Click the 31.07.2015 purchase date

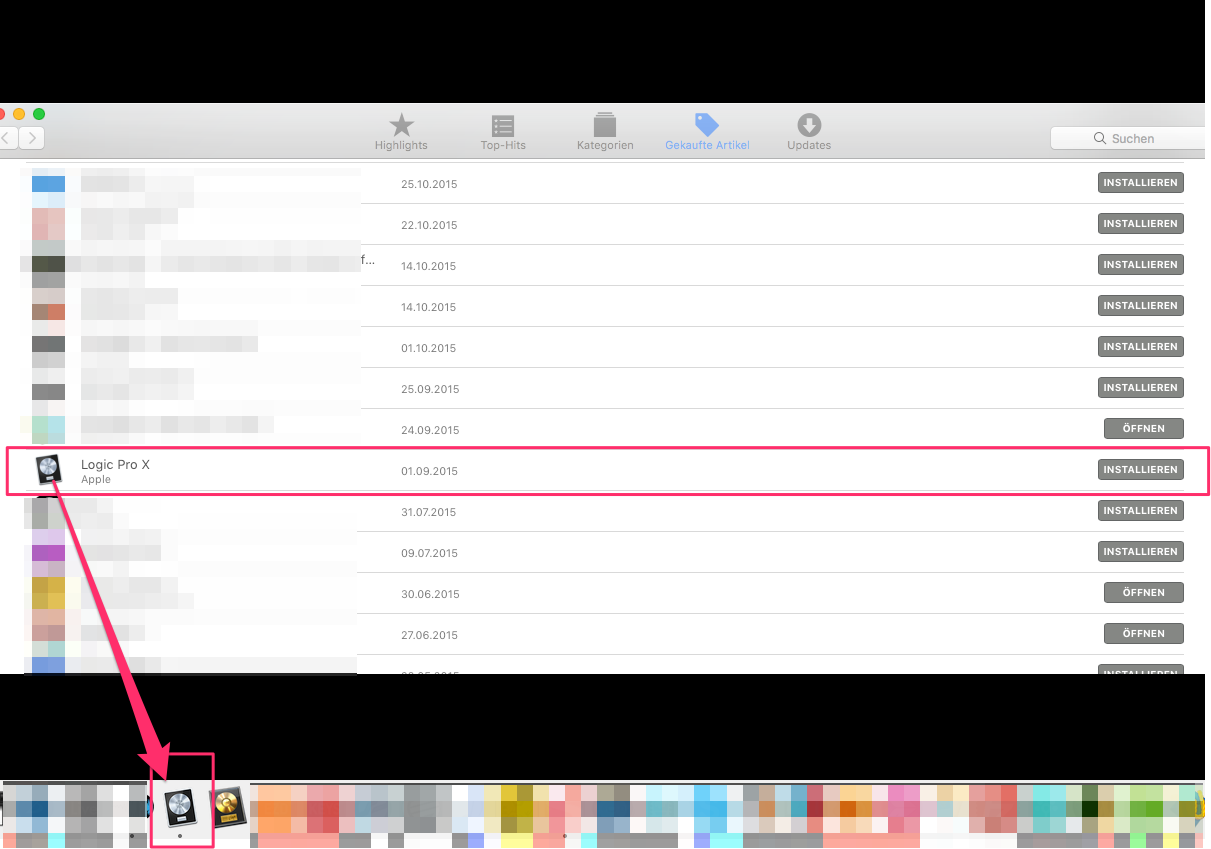point(428,512)
